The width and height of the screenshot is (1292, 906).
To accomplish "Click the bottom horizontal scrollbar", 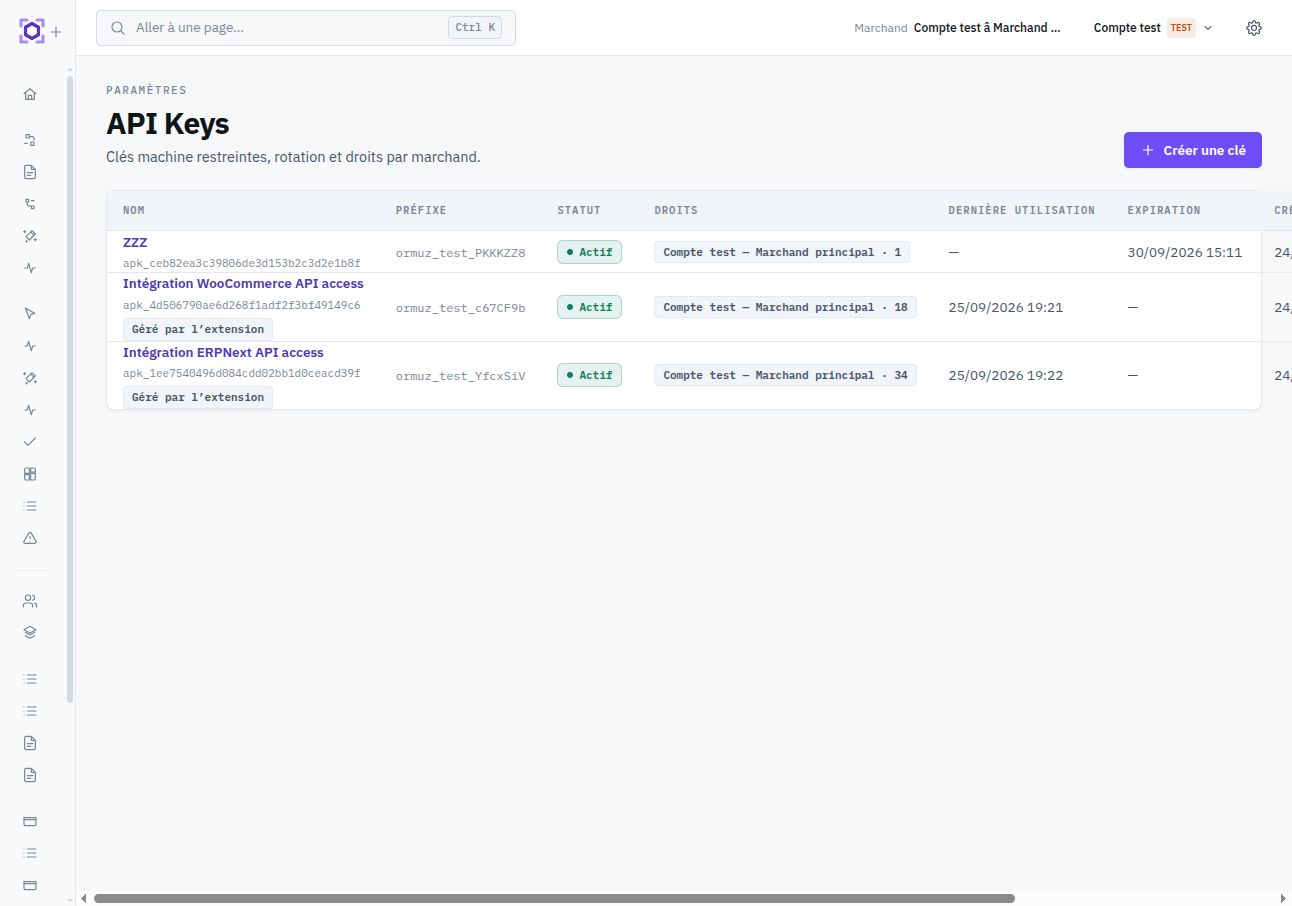I will point(554,898).
